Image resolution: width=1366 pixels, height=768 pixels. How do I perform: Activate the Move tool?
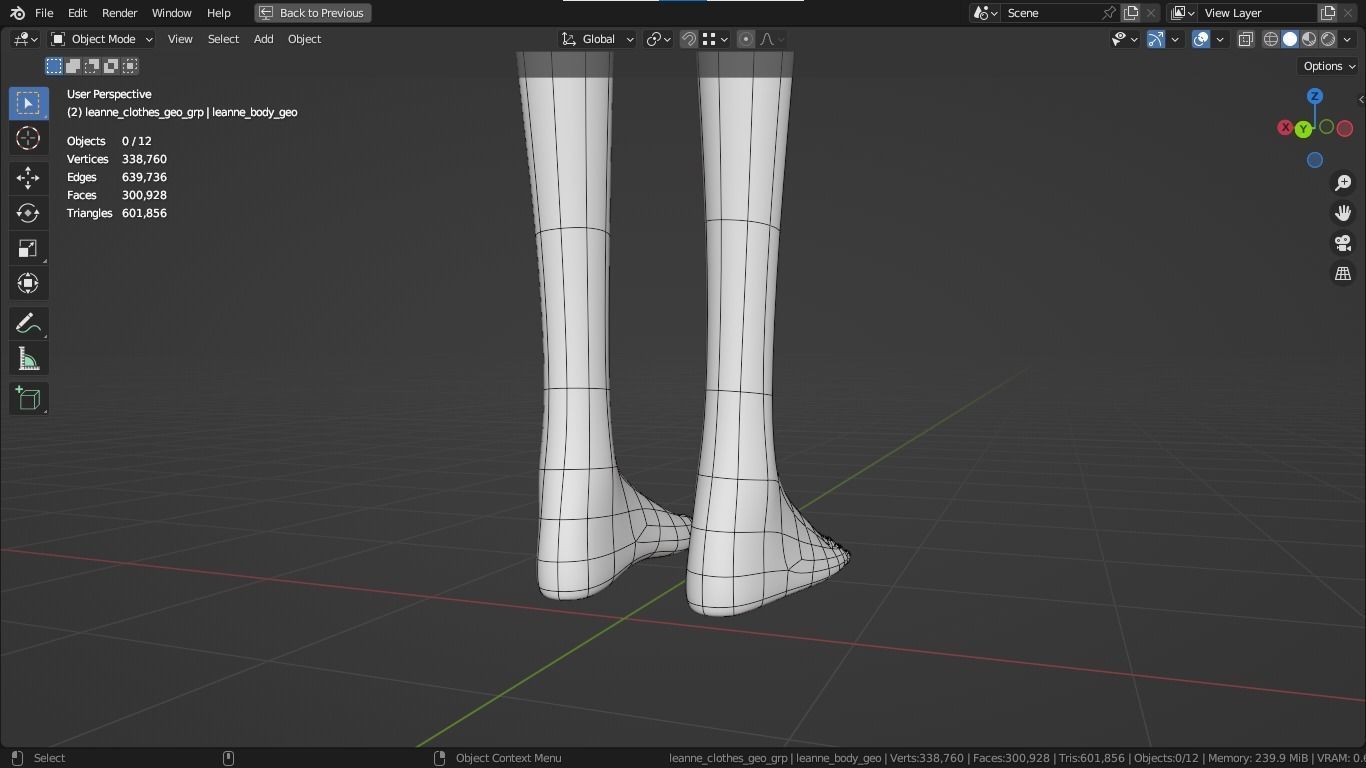pyautogui.click(x=28, y=178)
